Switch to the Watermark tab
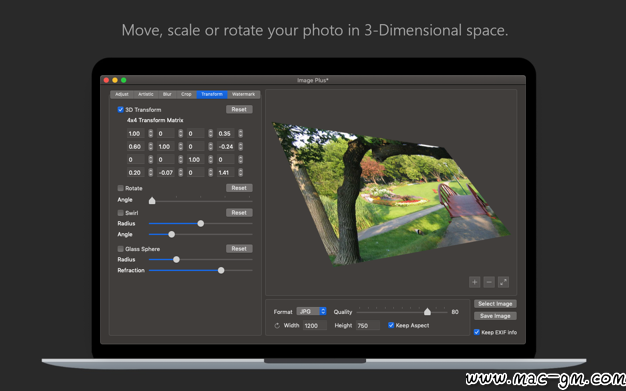Viewport: 626px width, 391px height. (244, 94)
